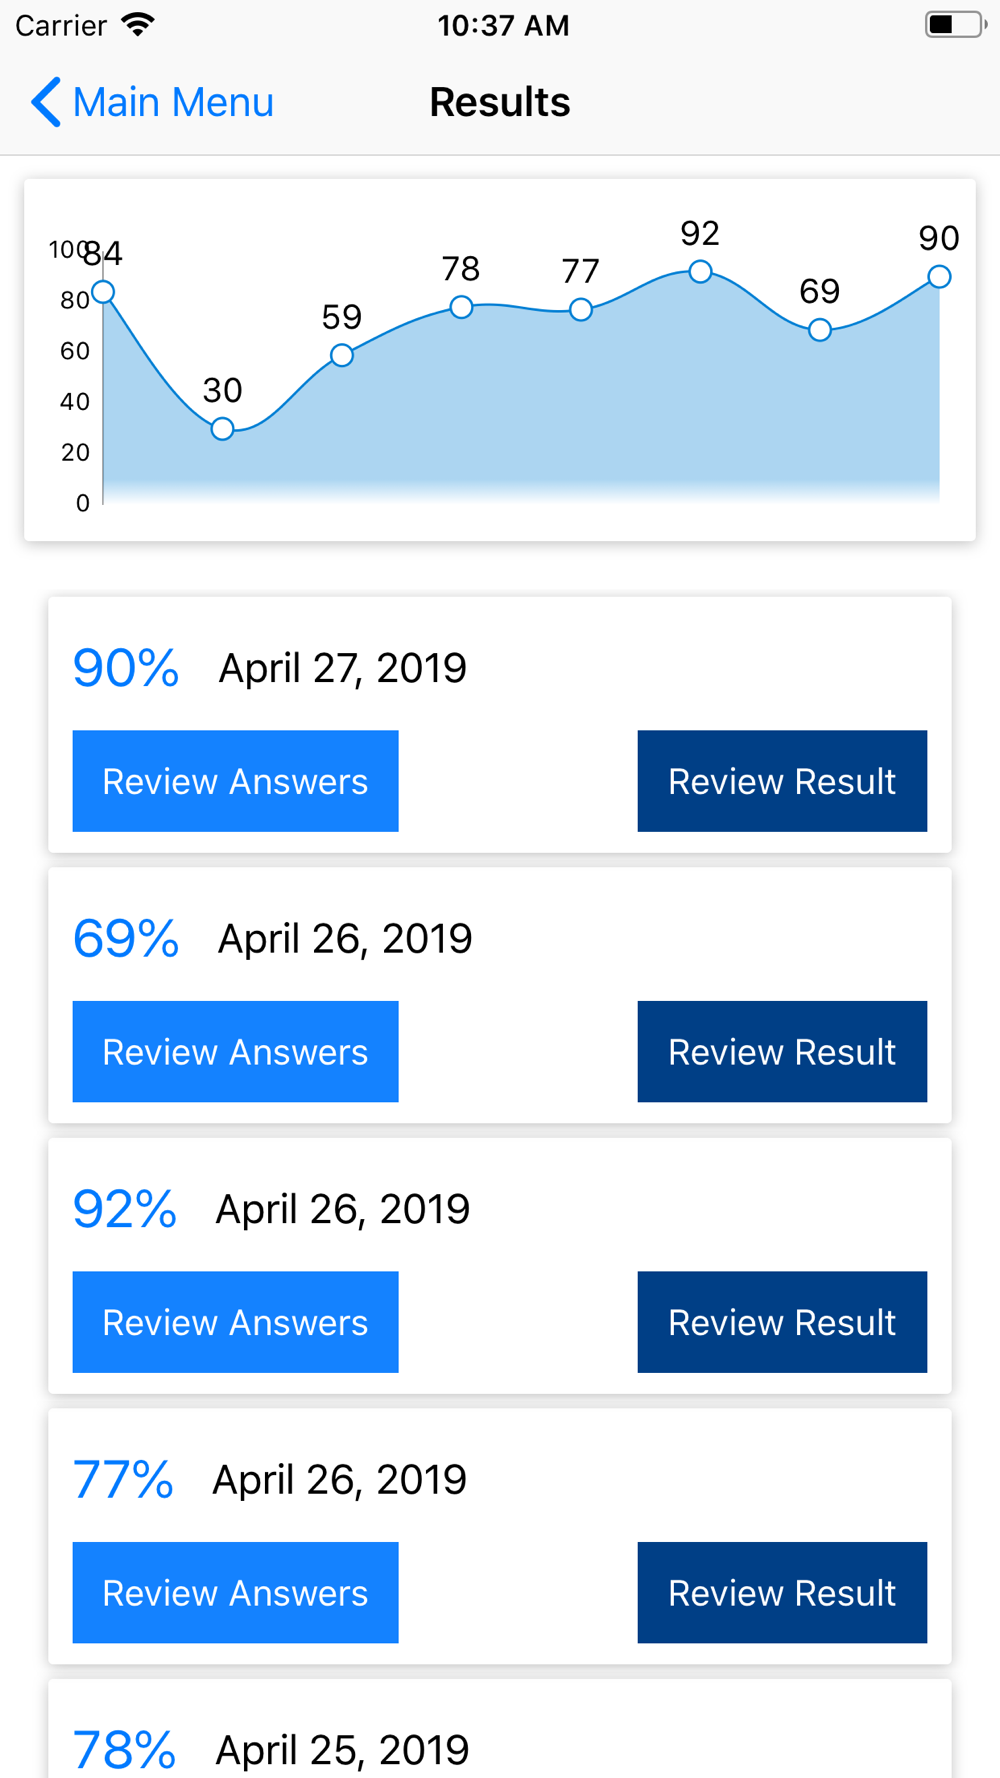Review Answers for the 90% April 27 result

coord(236,781)
